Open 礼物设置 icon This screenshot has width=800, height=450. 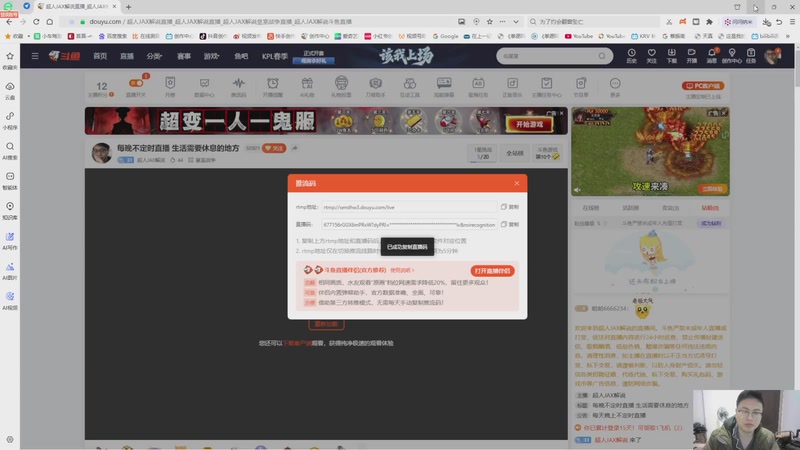coord(341,87)
